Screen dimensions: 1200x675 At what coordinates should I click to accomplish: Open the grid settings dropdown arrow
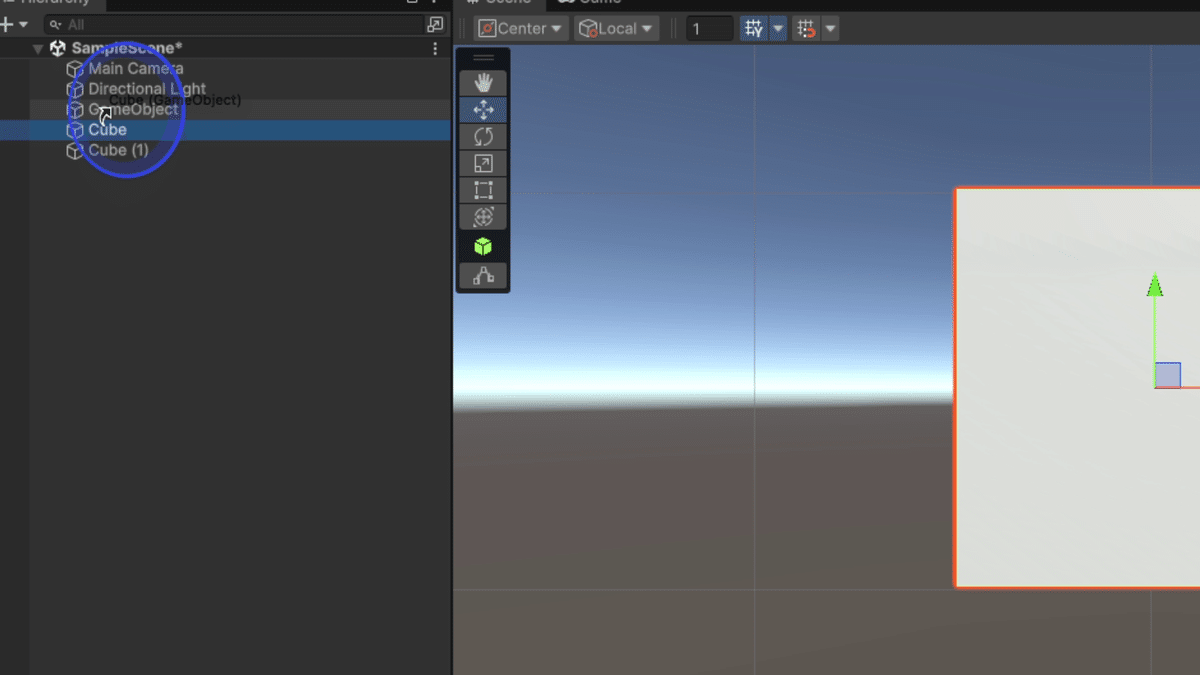coord(778,29)
